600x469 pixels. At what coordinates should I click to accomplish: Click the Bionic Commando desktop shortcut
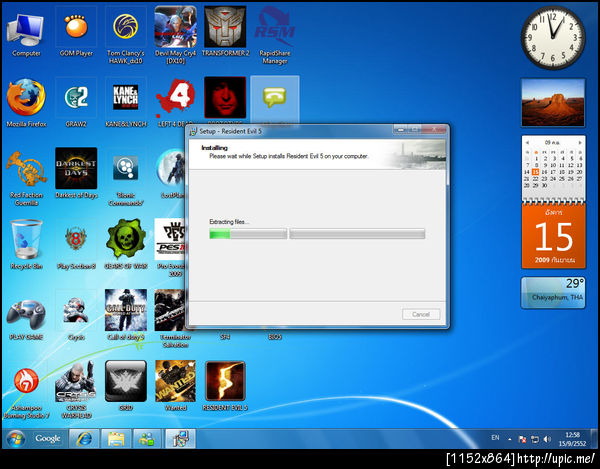click(126, 178)
